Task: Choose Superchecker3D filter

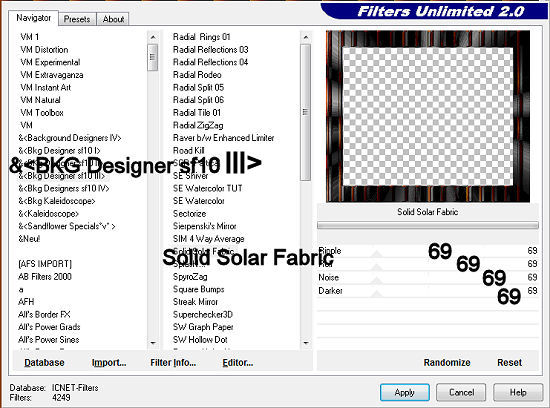Action: [x=203, y=314]
